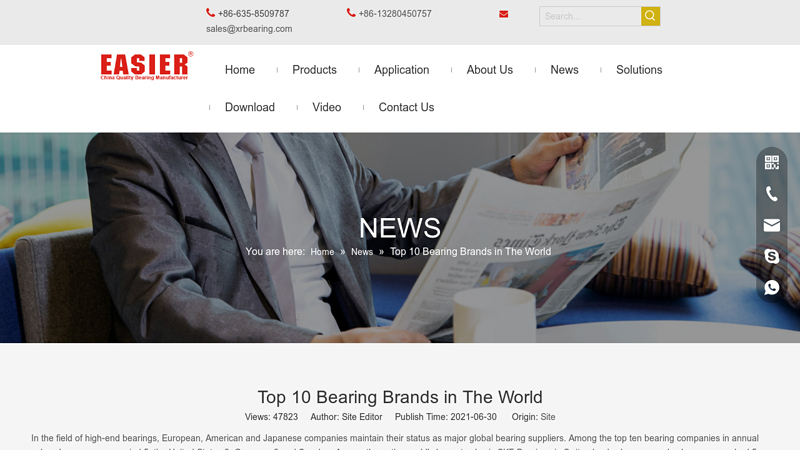
Task: Click the red phone icon beside +86-13280450757
Action: [x=351, y=13]
